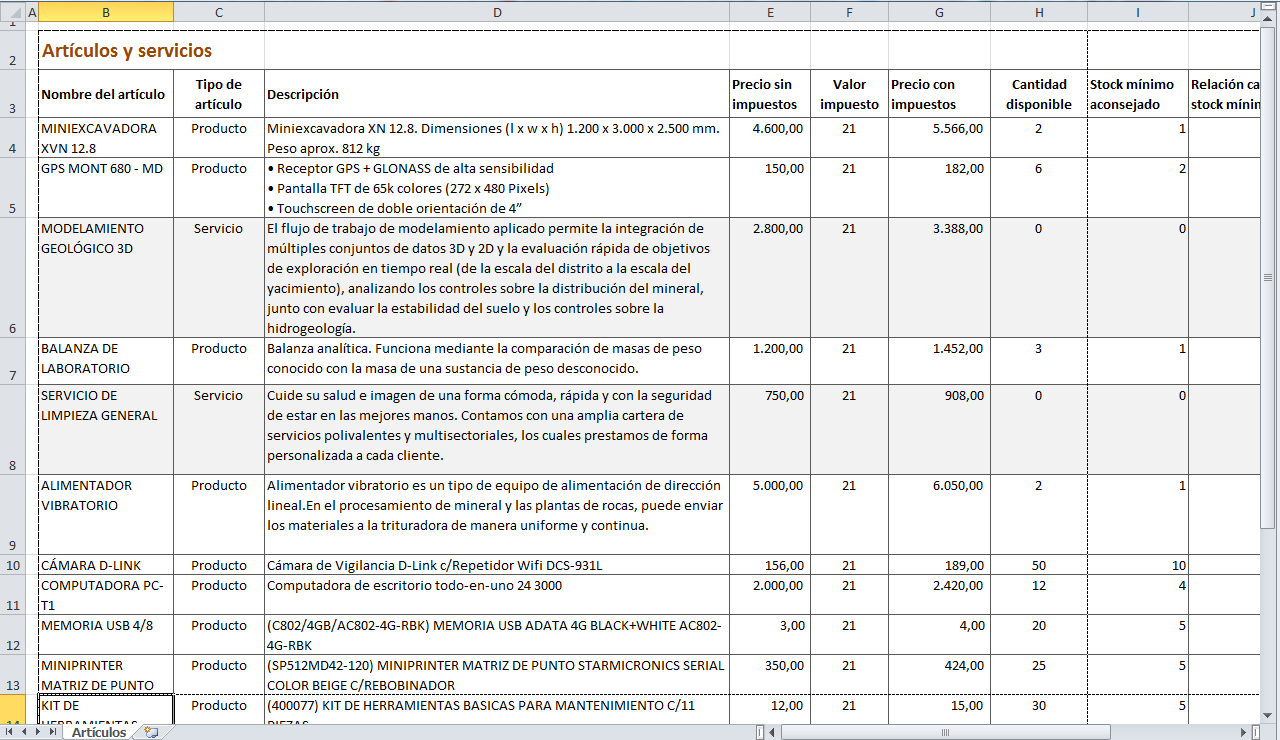Image resolution: width=1280 pixels, height=740 pixels.
Task: Select the price with tax cell '189,00'
Action: (x=939, y=565)
